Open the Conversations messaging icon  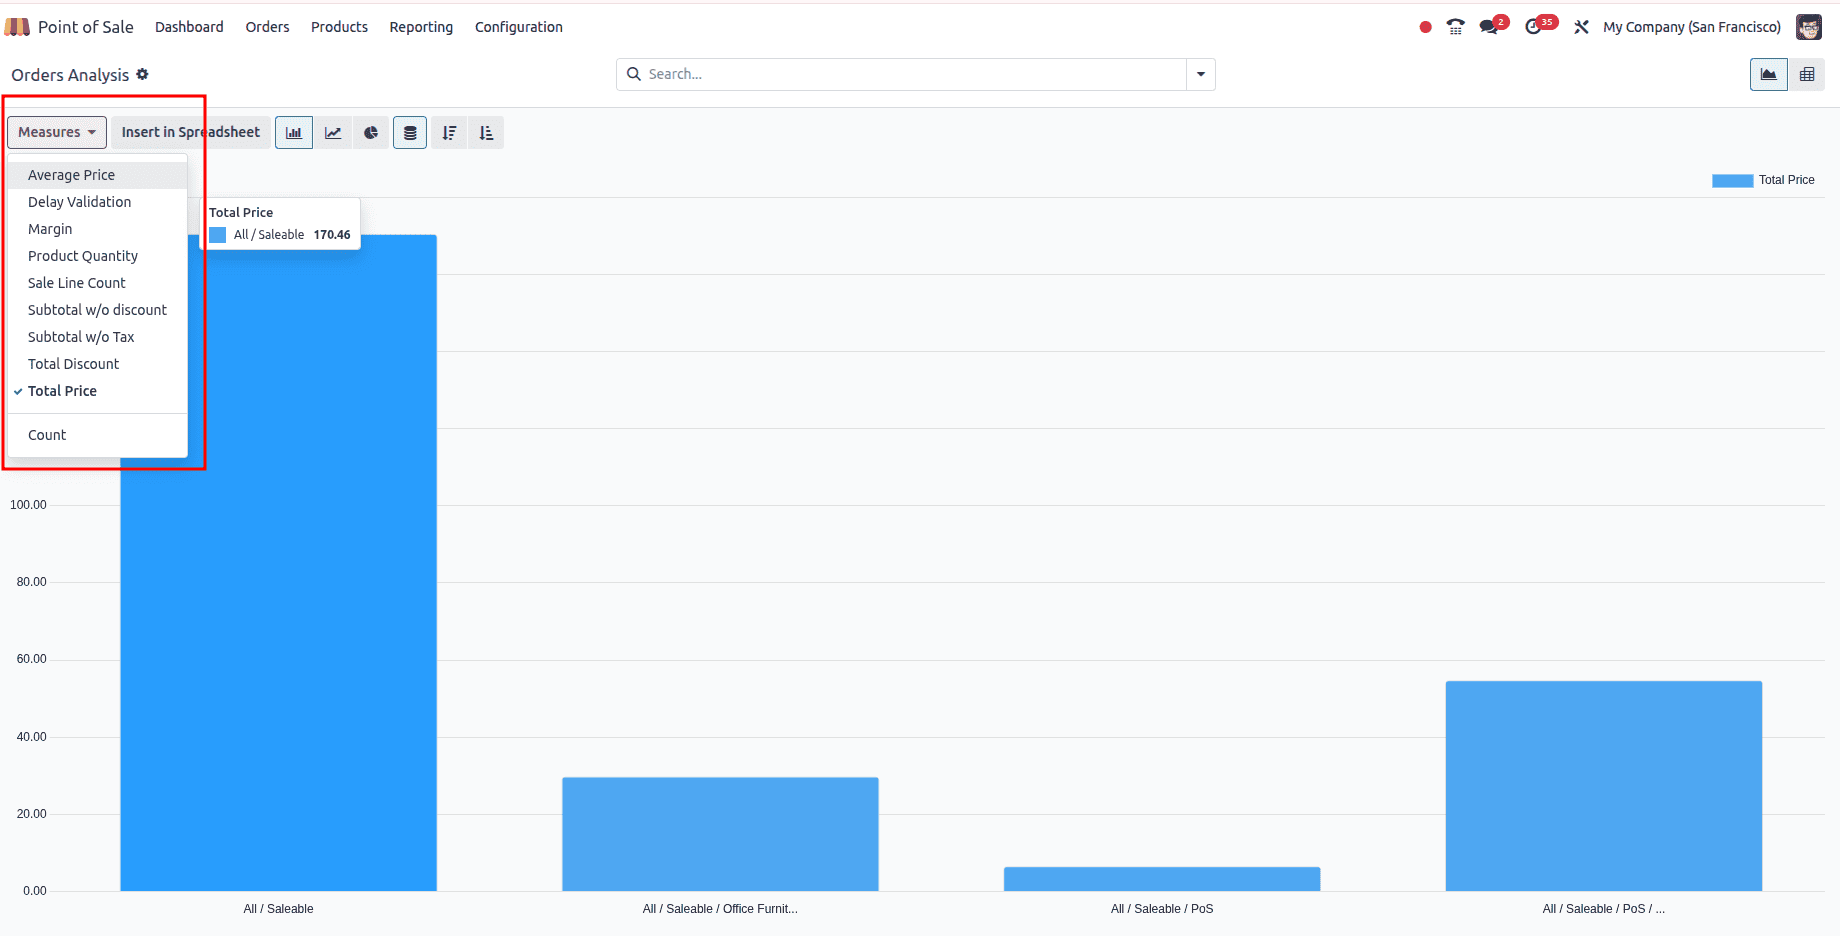tap(1487, 27)
